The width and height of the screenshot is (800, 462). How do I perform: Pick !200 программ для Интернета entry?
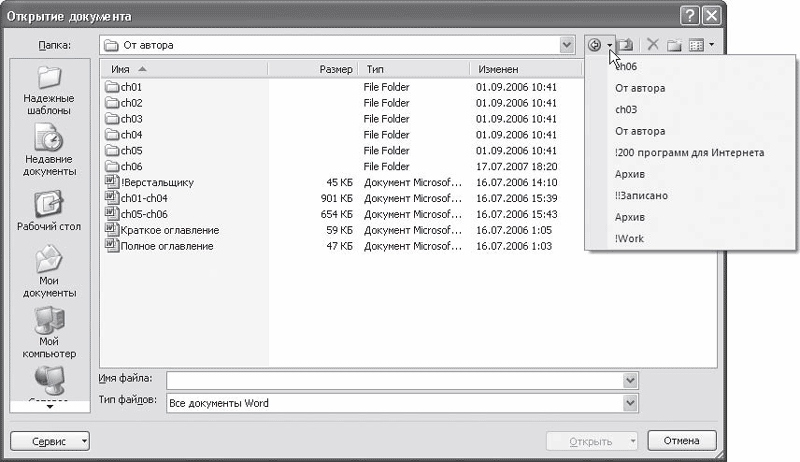(689, 152)
